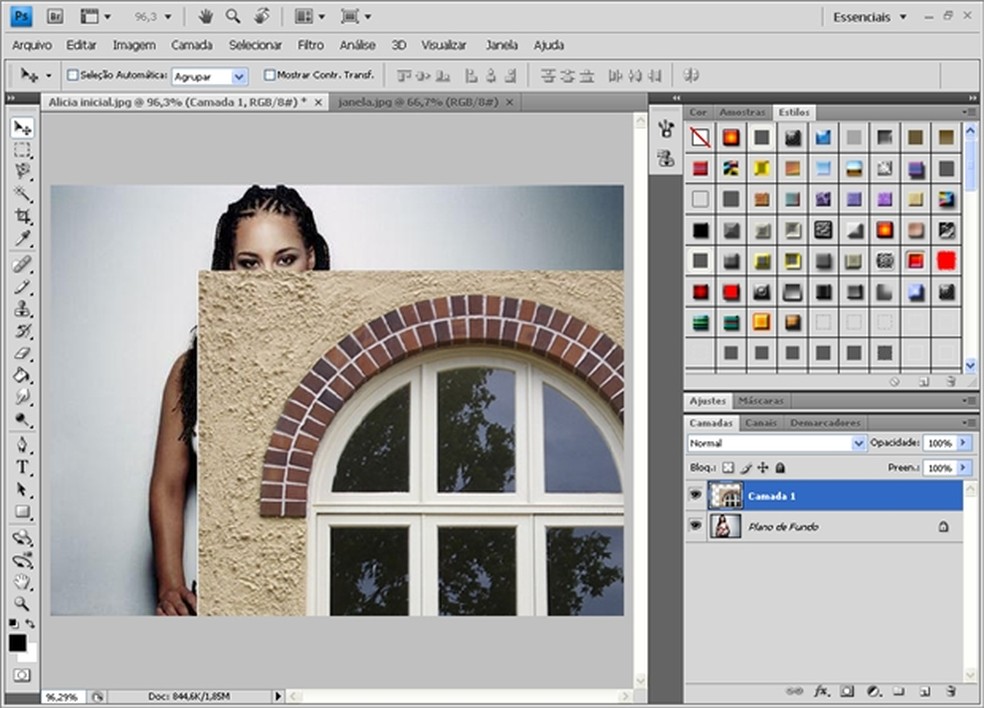
Task: Select the Eyedropper tool
Action: 22,239
